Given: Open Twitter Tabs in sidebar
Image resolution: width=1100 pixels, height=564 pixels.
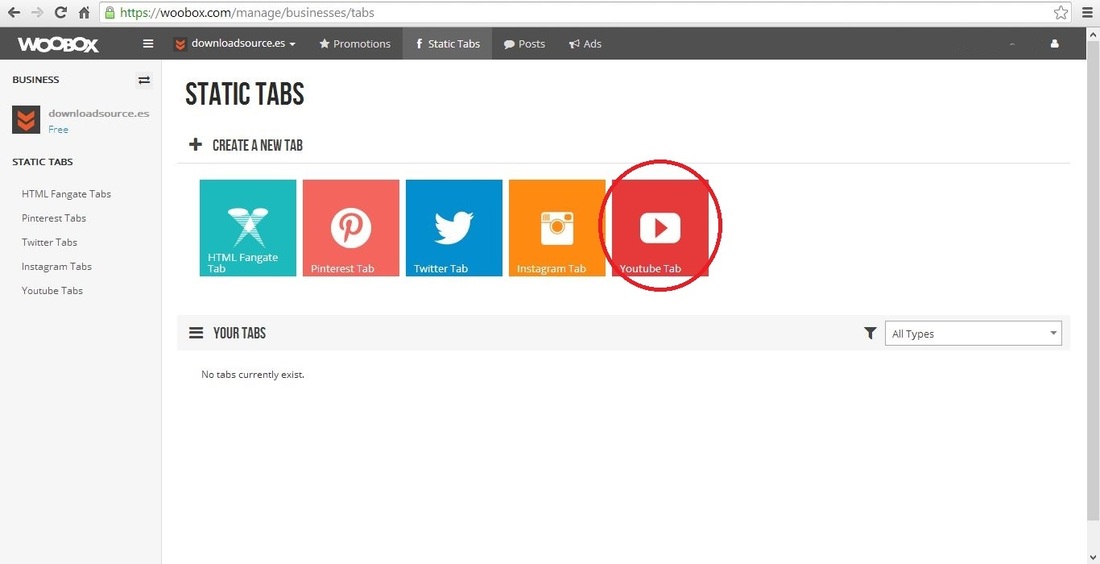Looking at the screenshot, I should pos(49,242).
